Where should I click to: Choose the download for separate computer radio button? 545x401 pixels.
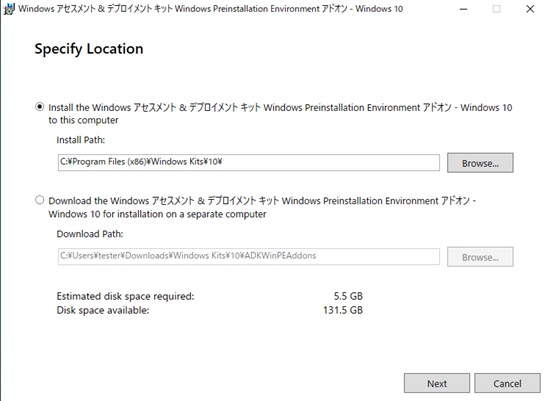[40, 200]
